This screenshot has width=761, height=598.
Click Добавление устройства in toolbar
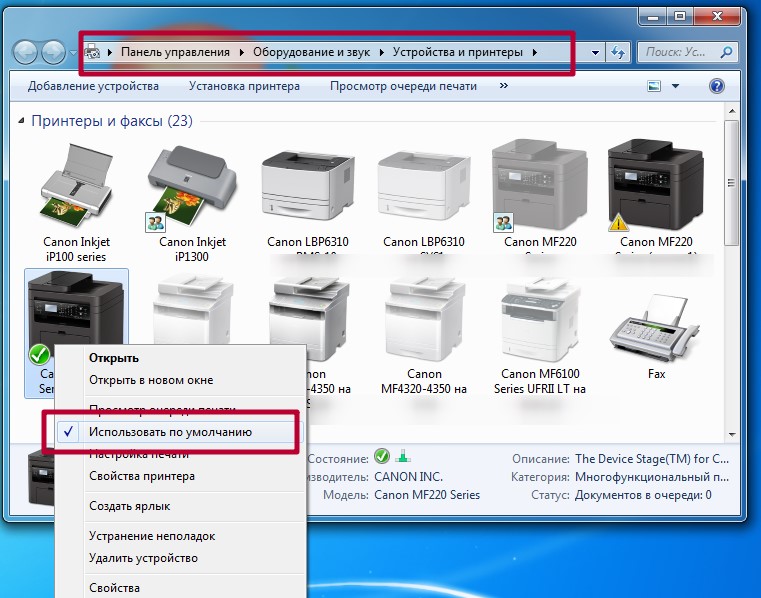click(93, 86)
